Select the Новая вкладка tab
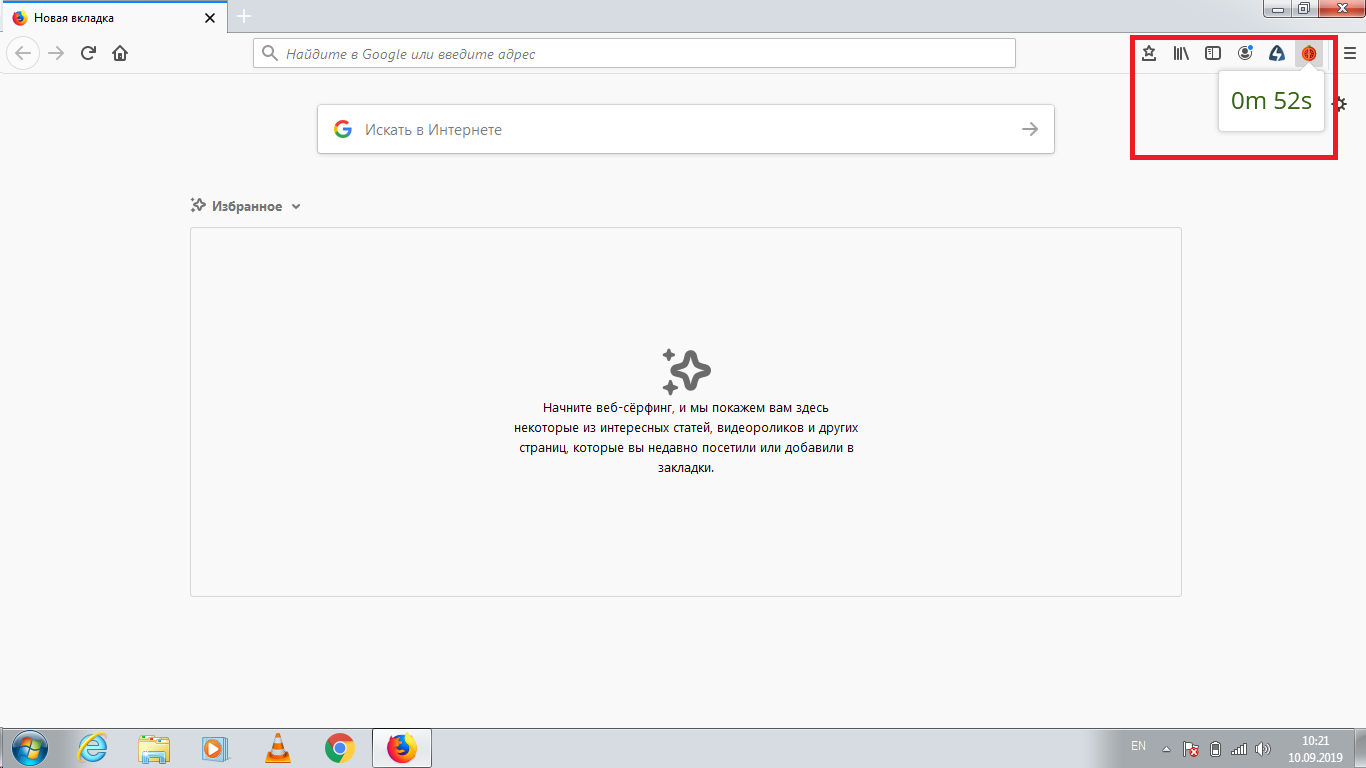 [x=113, y=17]
